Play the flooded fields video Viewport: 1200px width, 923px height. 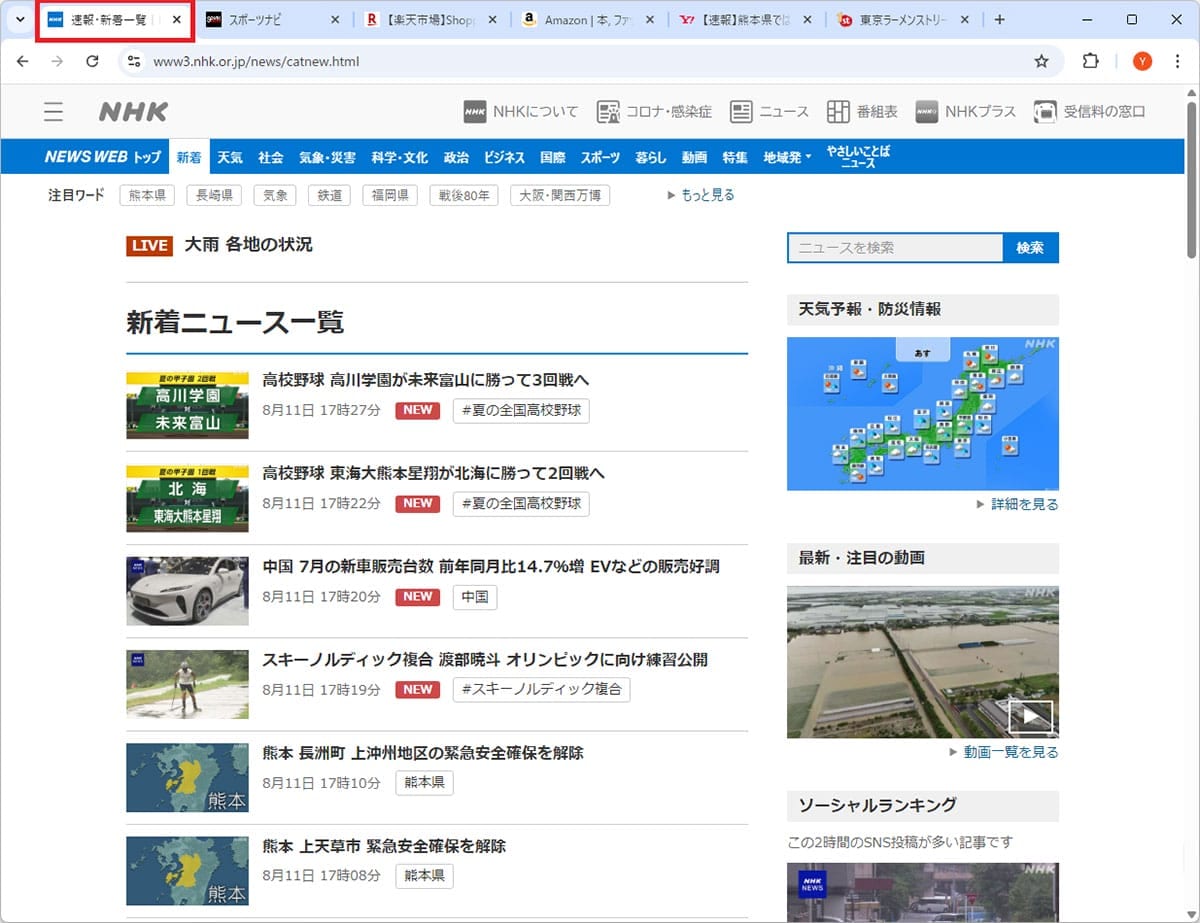pos(923,662)
